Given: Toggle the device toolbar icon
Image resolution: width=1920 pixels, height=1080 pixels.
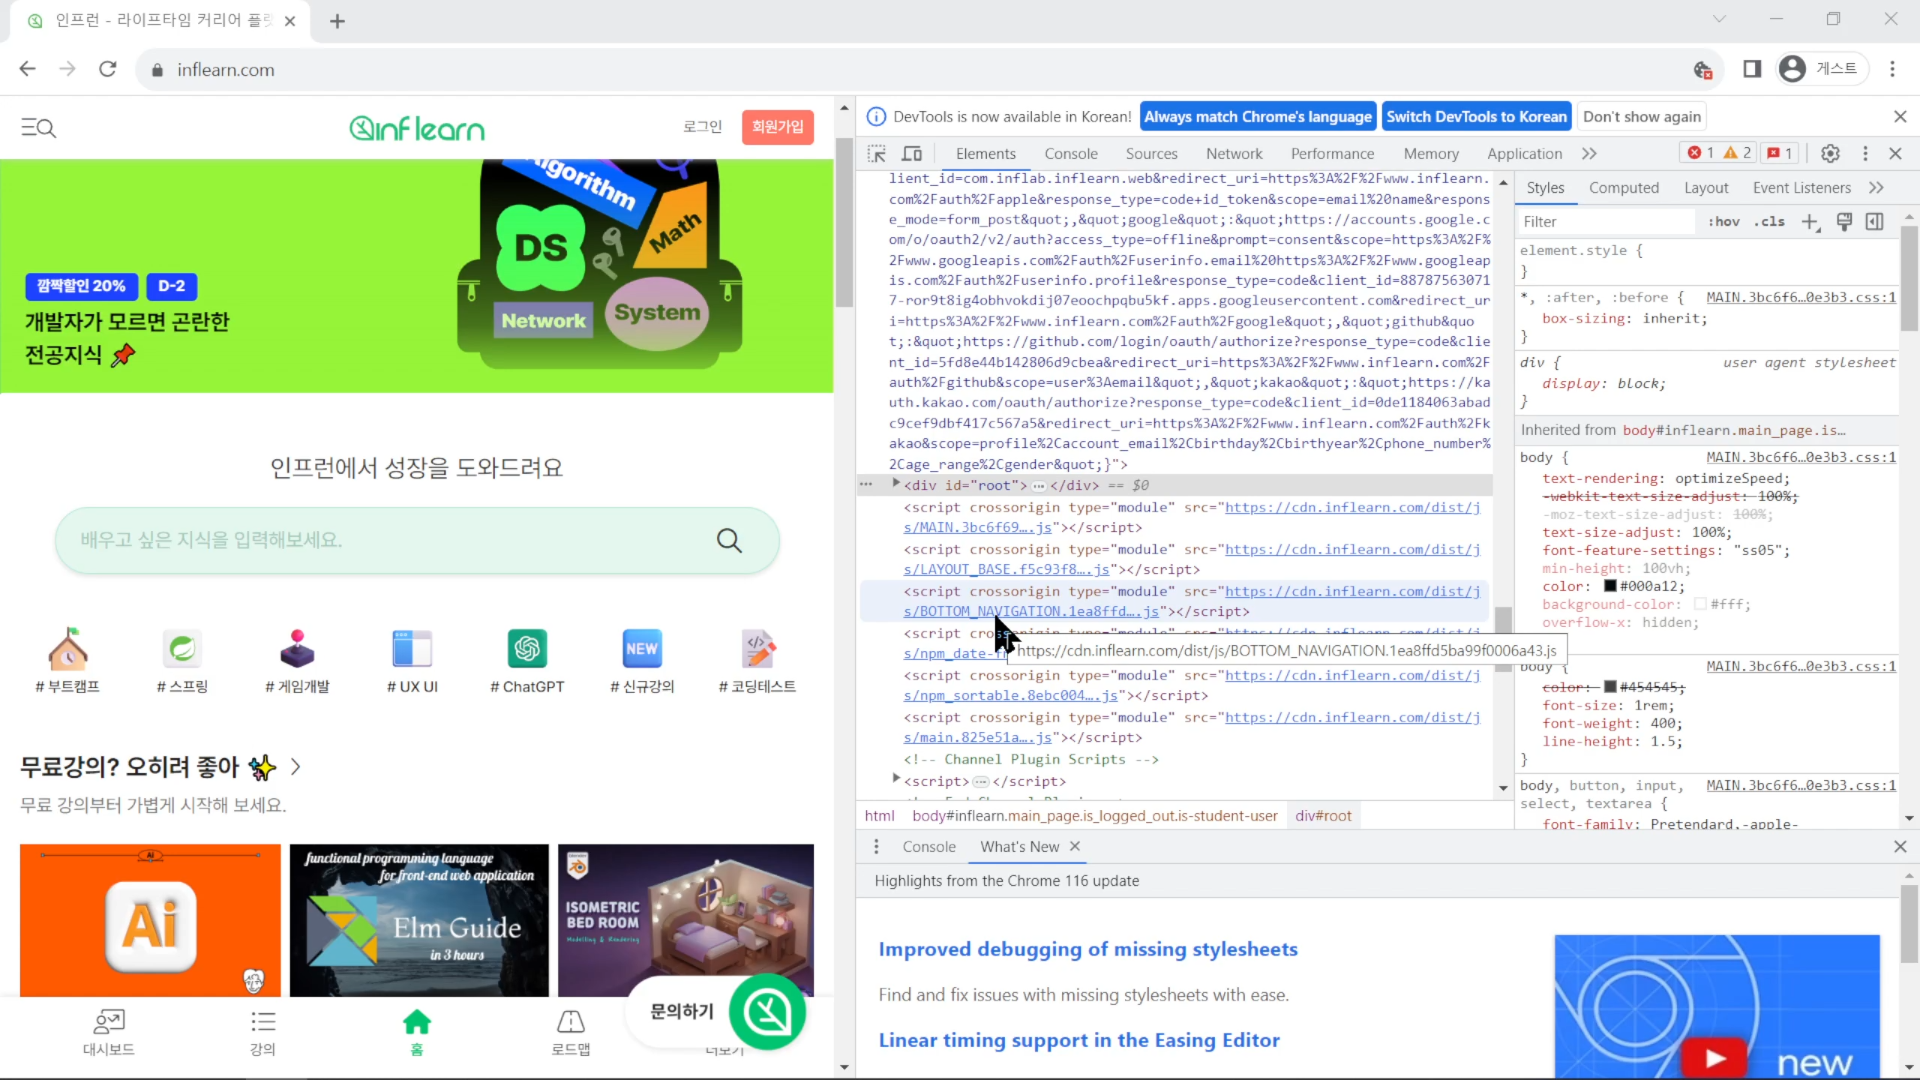Looking at the screenshot, I should click(x=912, y=154).
